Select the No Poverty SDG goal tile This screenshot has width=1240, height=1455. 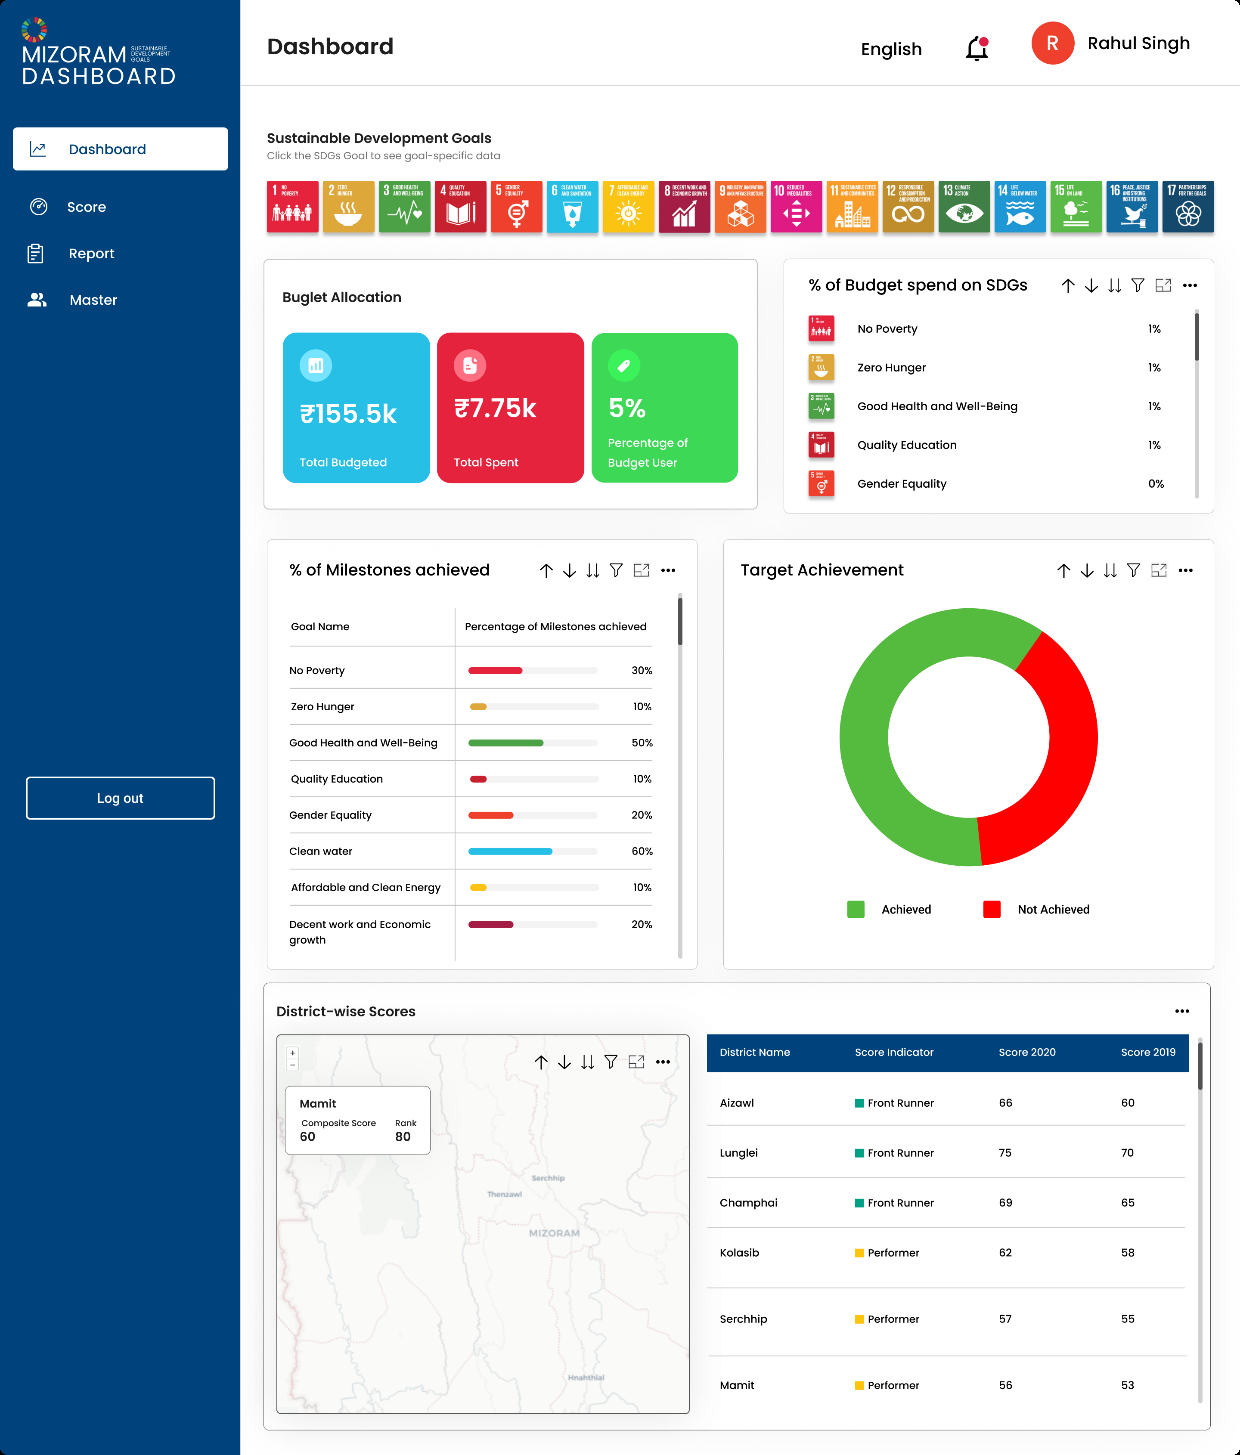click(292, 207)
